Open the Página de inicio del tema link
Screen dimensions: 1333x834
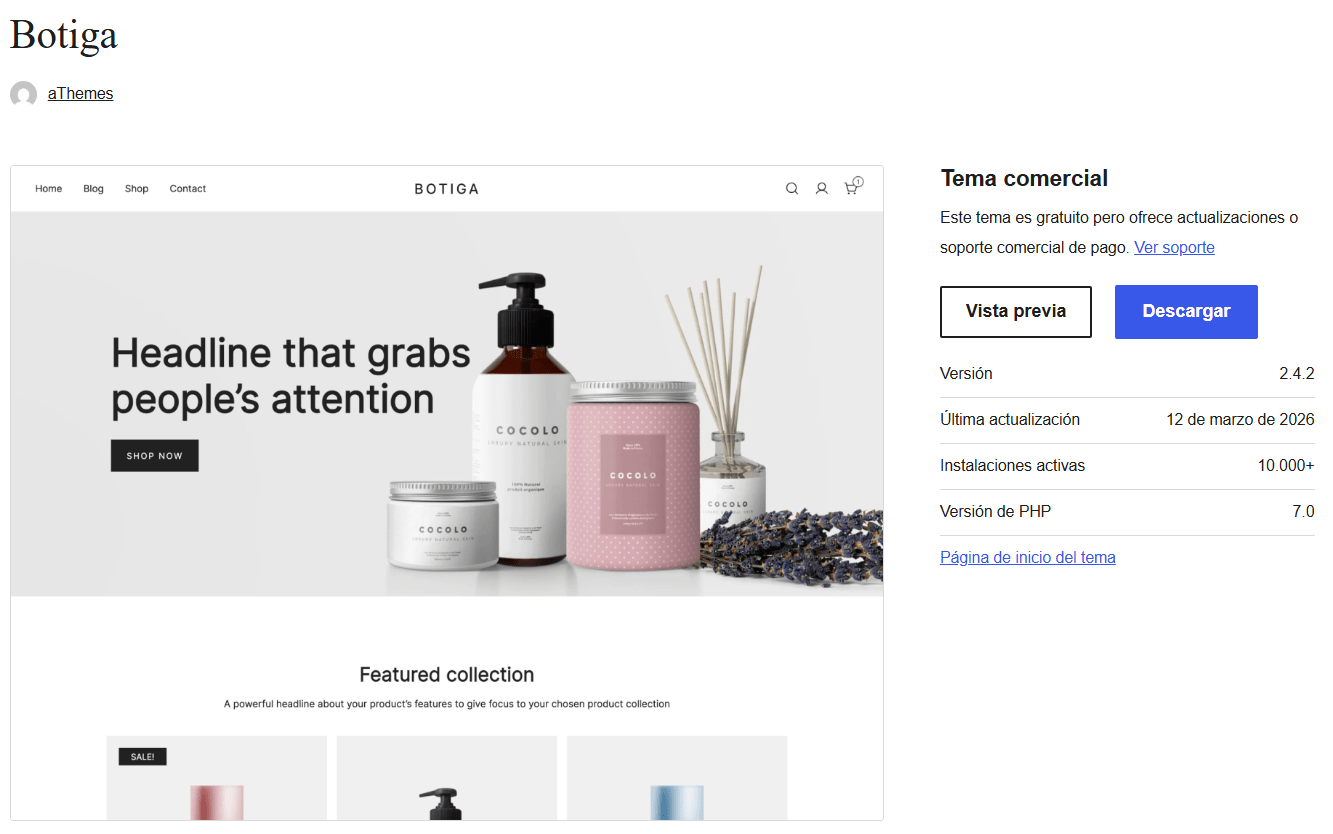click(1028, 557)
